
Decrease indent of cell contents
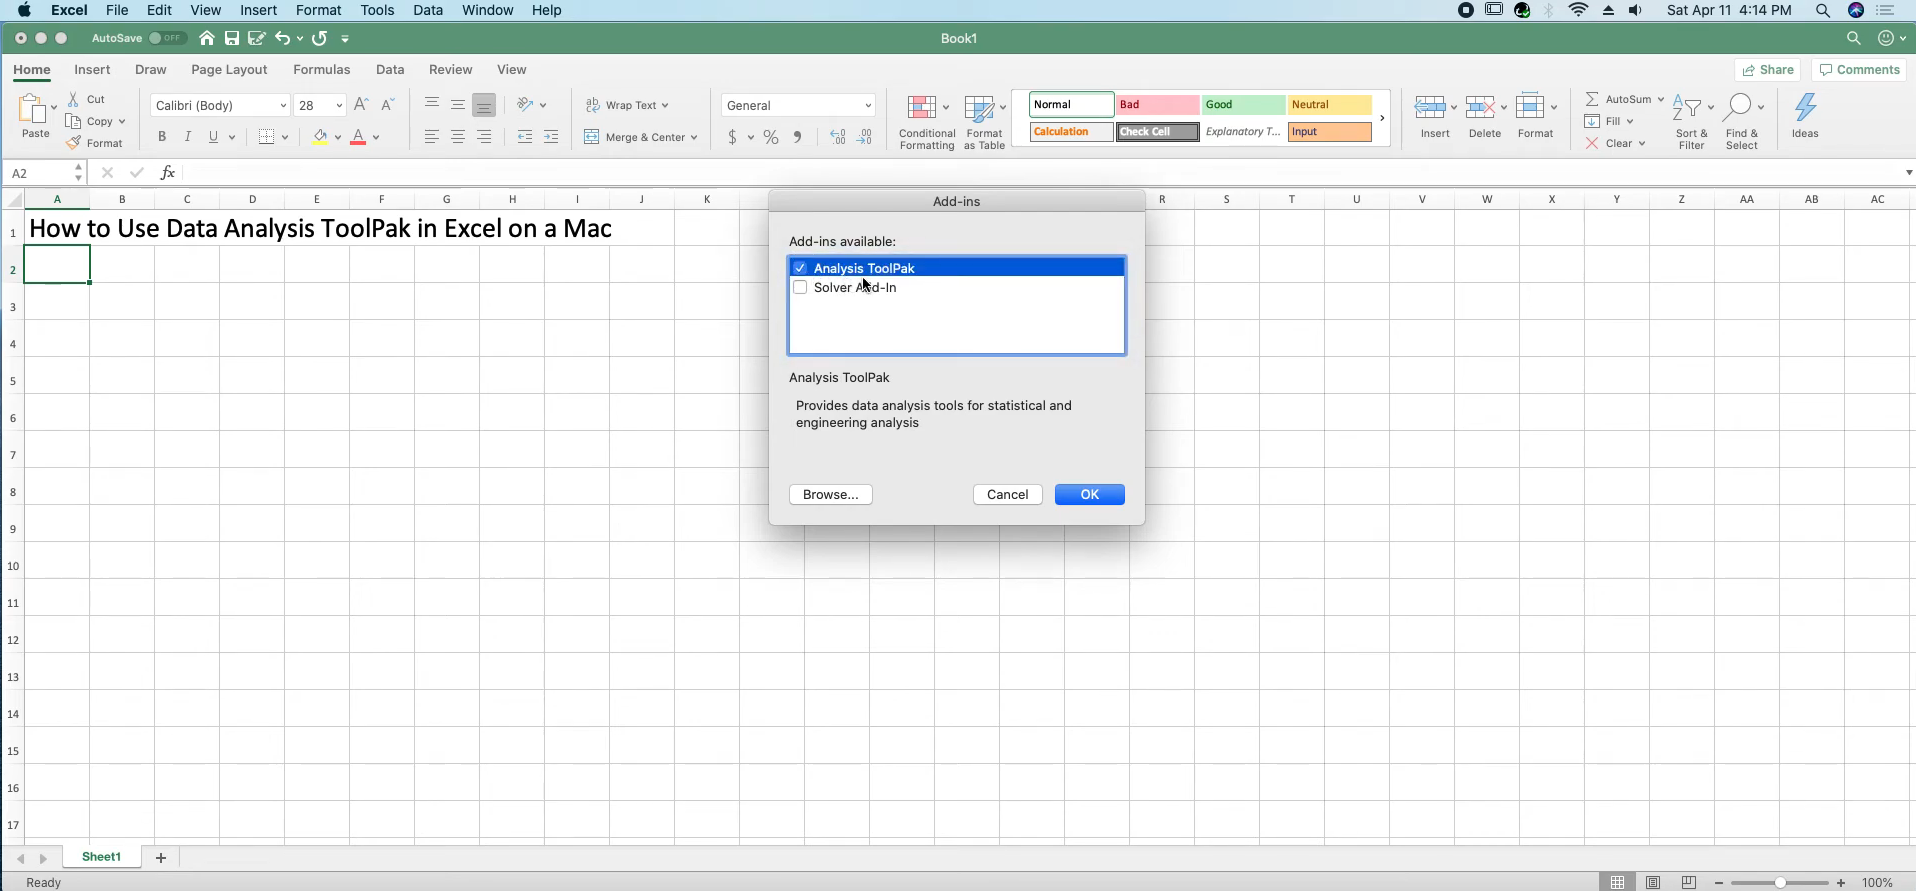(x=525, y=137)
